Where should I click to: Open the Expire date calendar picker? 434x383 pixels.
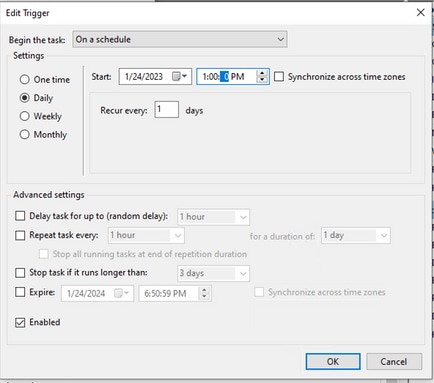click(122, 293)
